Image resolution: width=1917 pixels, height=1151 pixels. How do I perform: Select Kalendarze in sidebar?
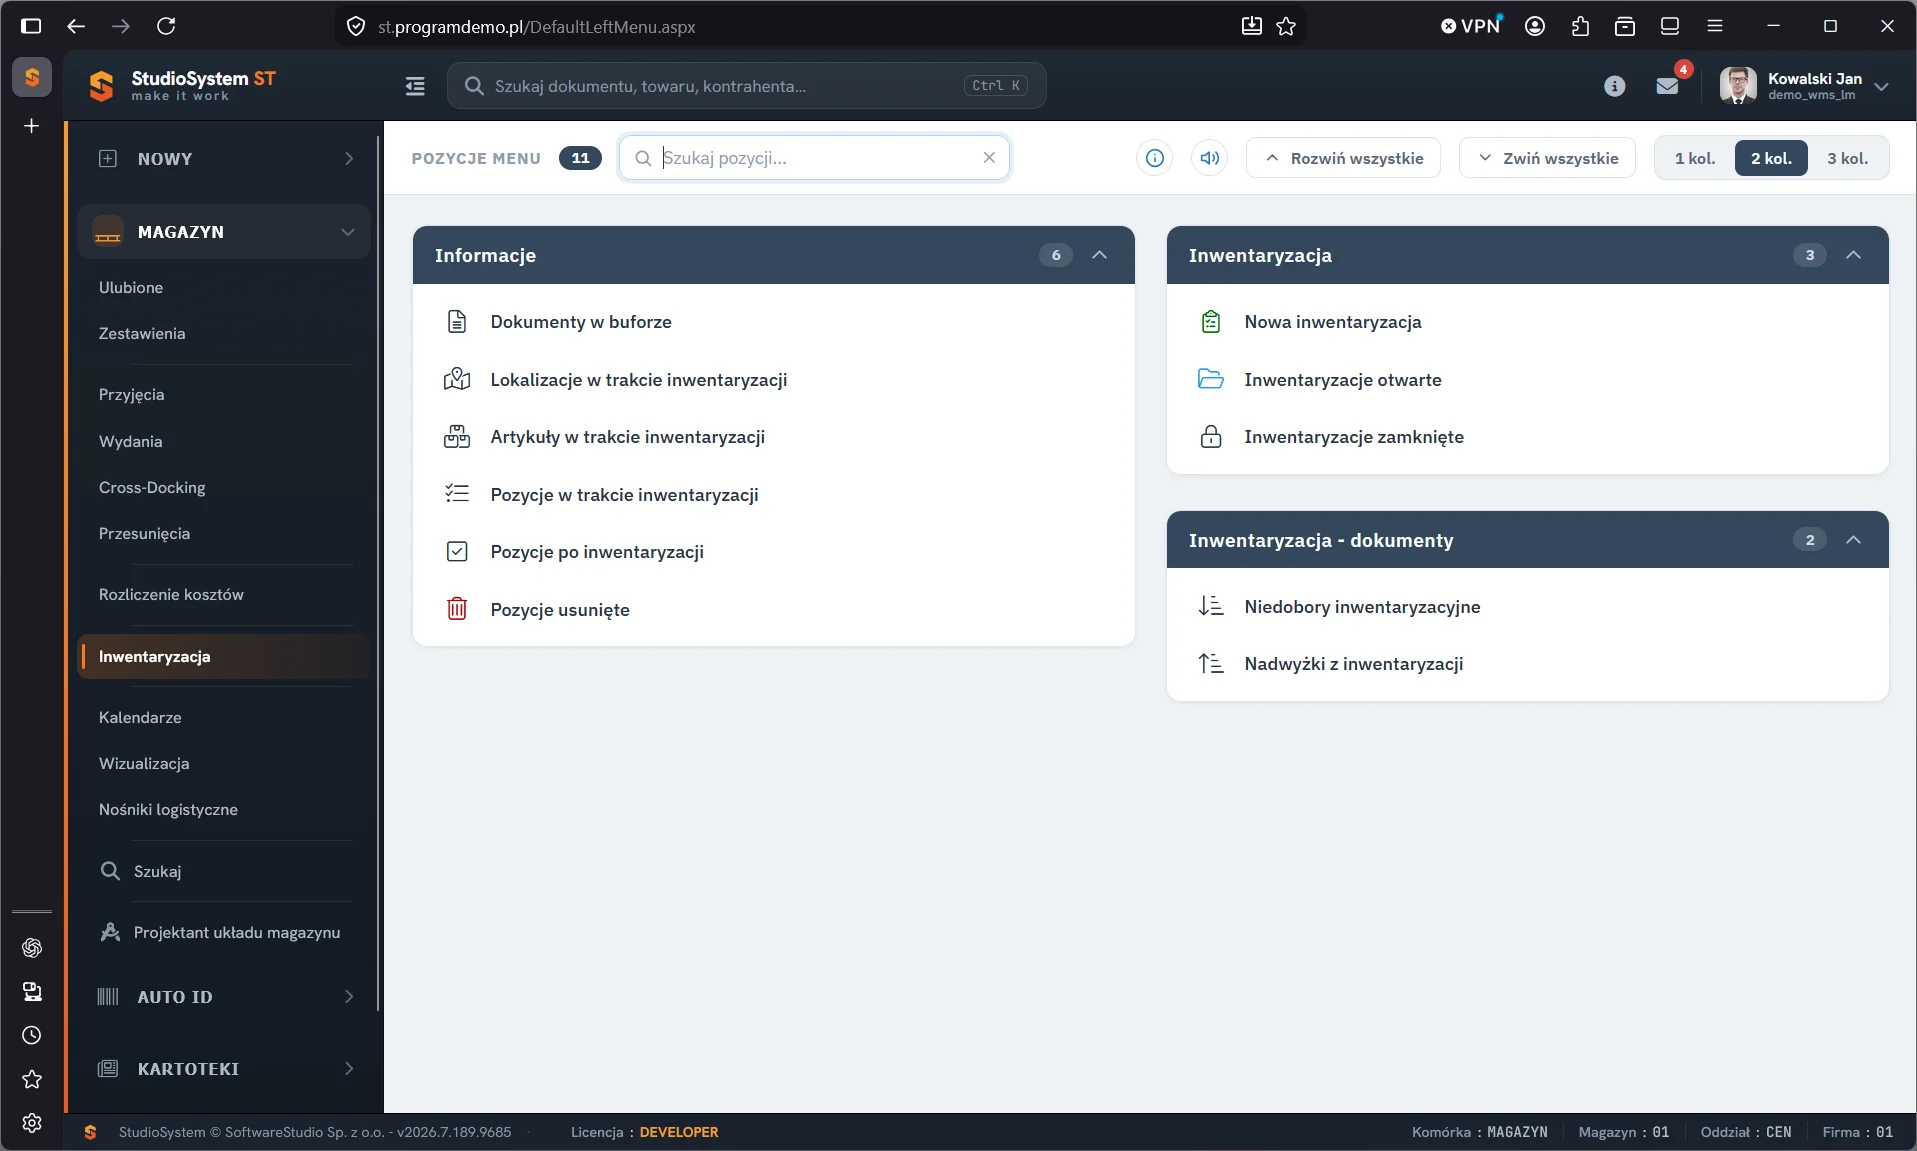point(140,717)
